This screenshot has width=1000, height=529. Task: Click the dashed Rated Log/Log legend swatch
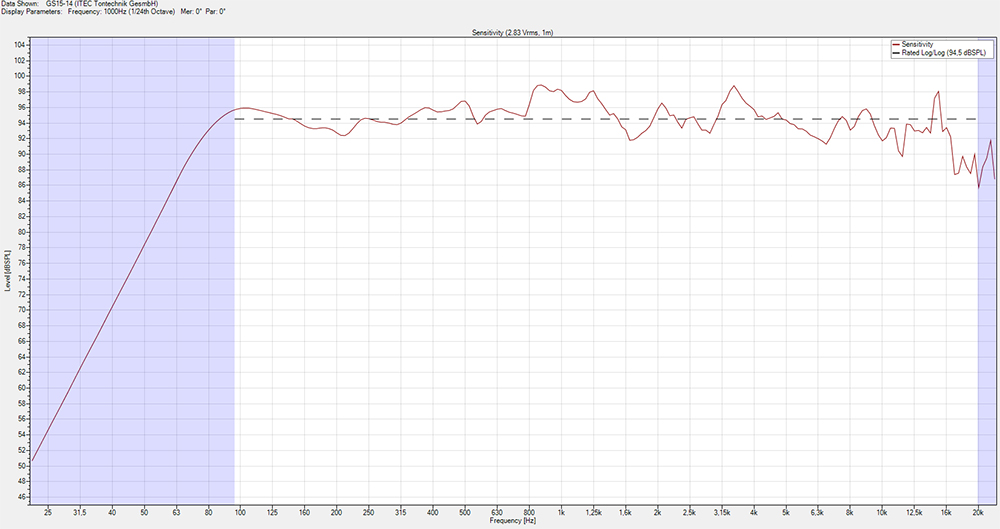pyautogui.click(x=895, y=53)
